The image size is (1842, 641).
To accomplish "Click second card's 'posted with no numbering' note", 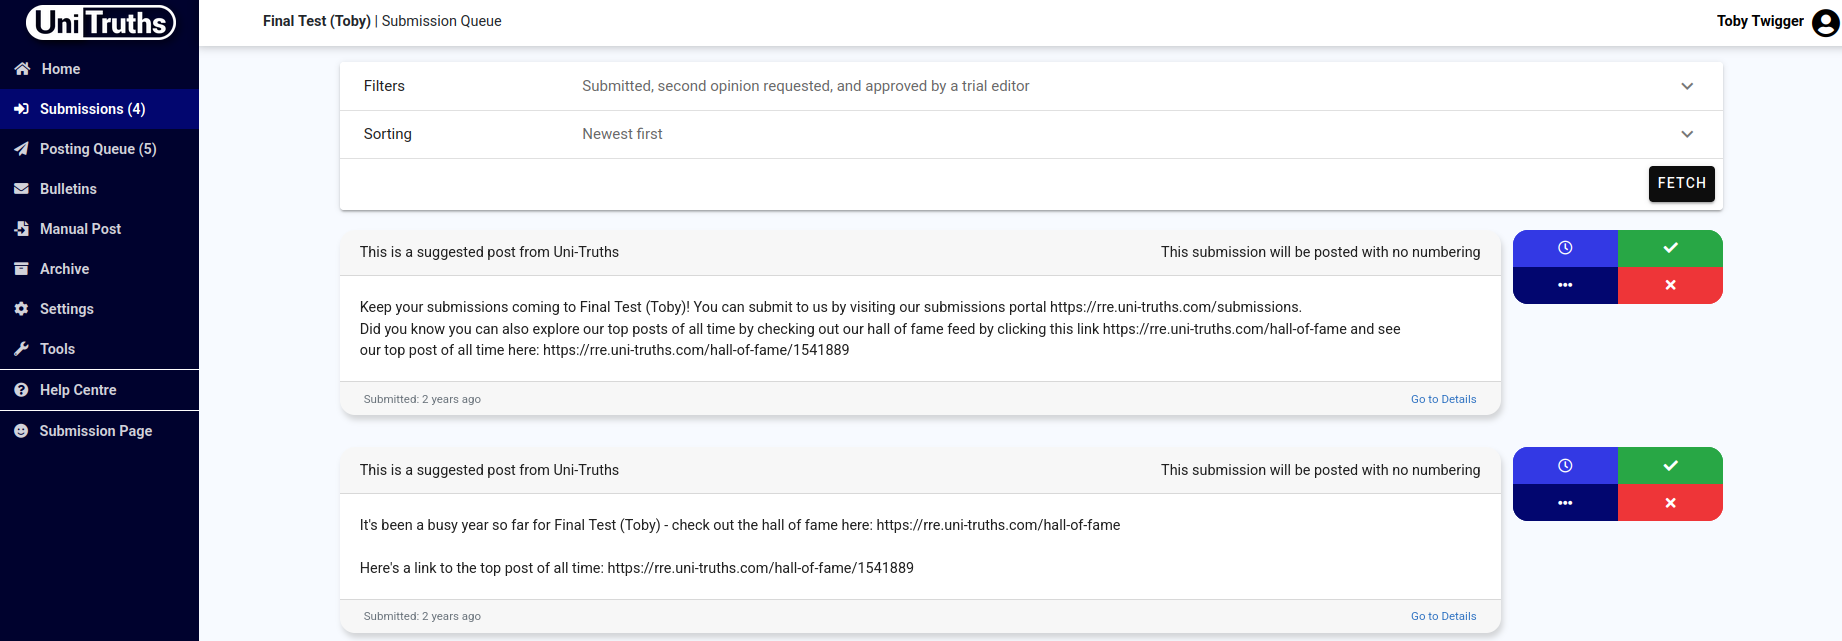I will coord(1320,470).
